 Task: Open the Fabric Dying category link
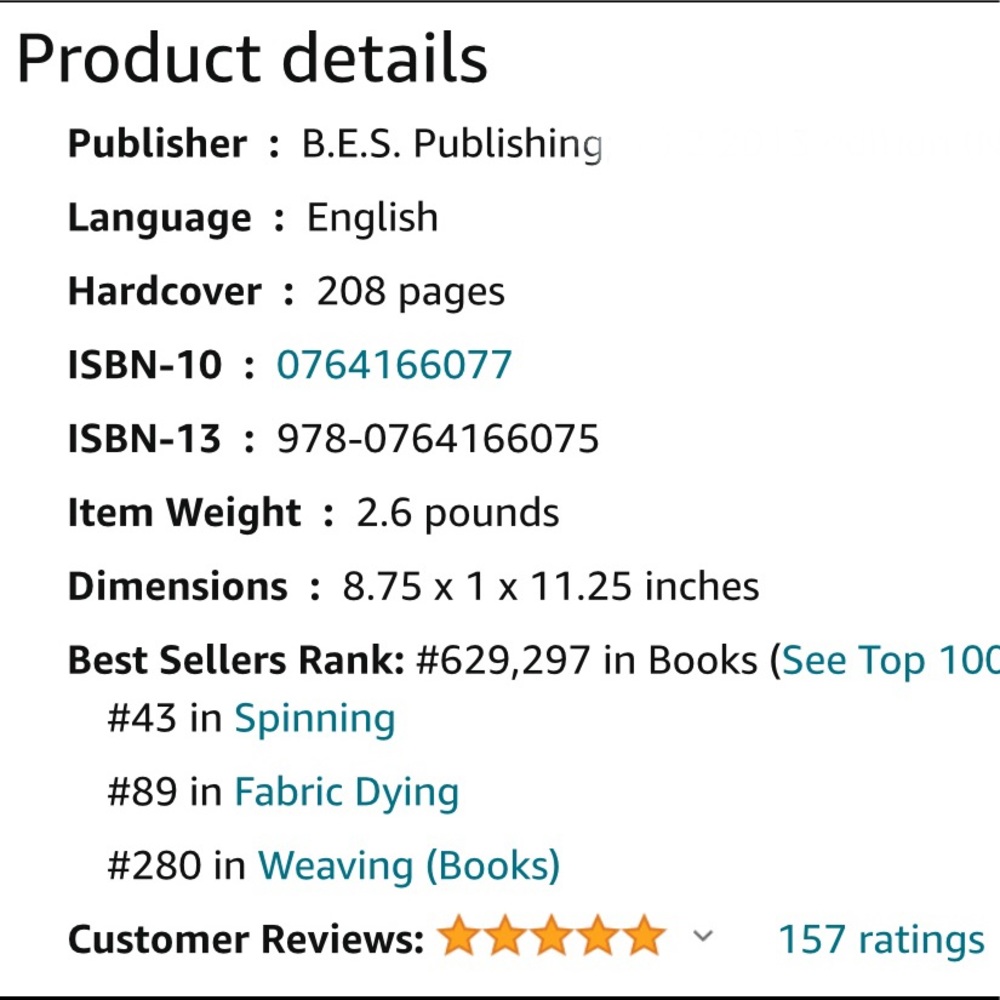pyautogui.click(x=347, y=792)
